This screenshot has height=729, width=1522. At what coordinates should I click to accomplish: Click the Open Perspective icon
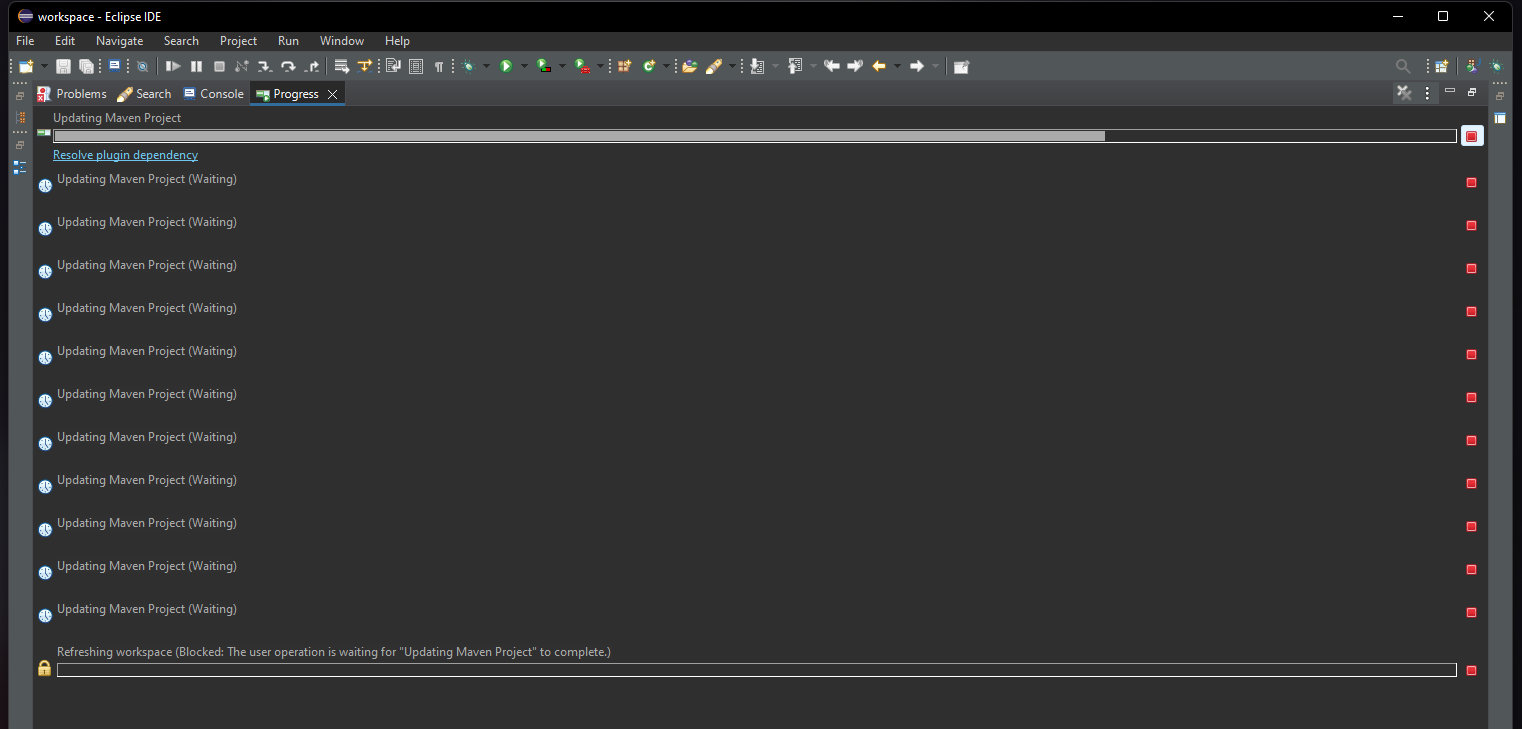point(1441,66)
